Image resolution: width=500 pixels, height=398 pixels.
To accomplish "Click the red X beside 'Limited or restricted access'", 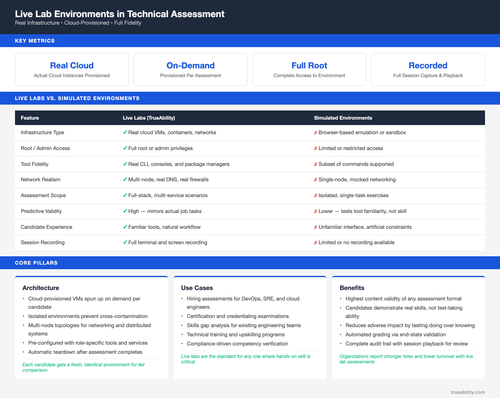I will [x=315, y=149].
